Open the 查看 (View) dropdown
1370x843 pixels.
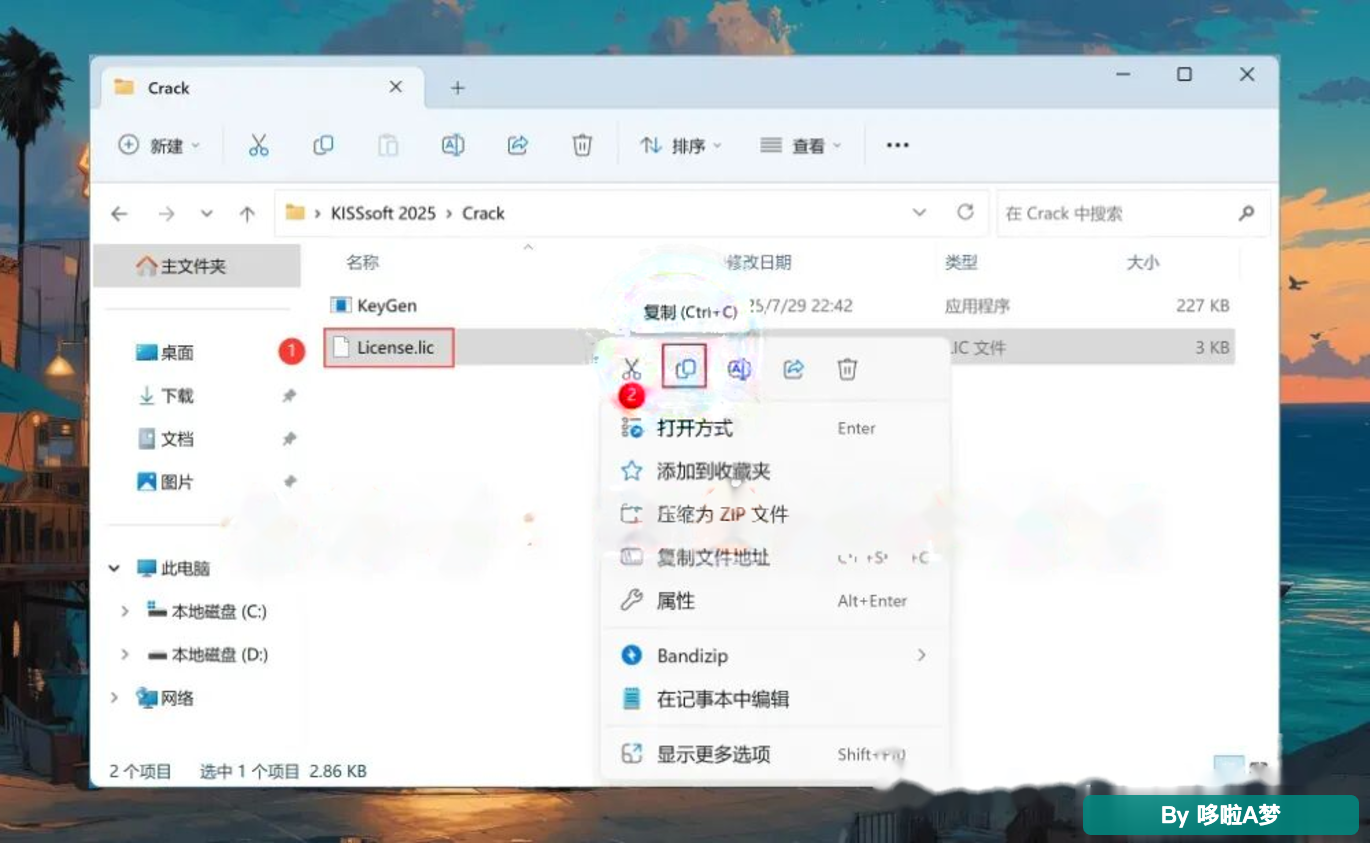[x=801, y=145]
